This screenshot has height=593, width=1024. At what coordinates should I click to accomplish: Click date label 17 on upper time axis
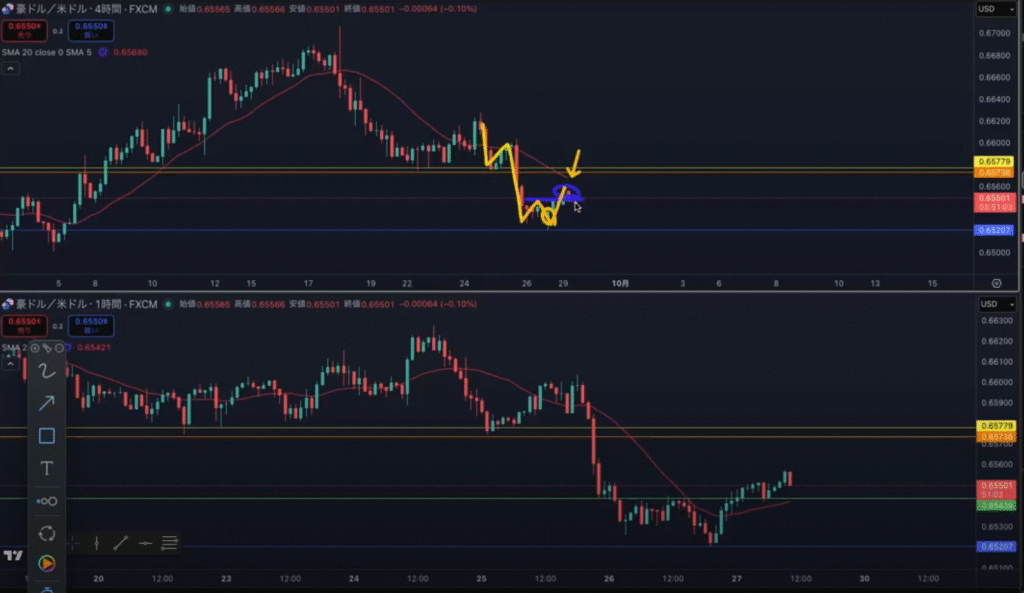[x=308, y=283]
